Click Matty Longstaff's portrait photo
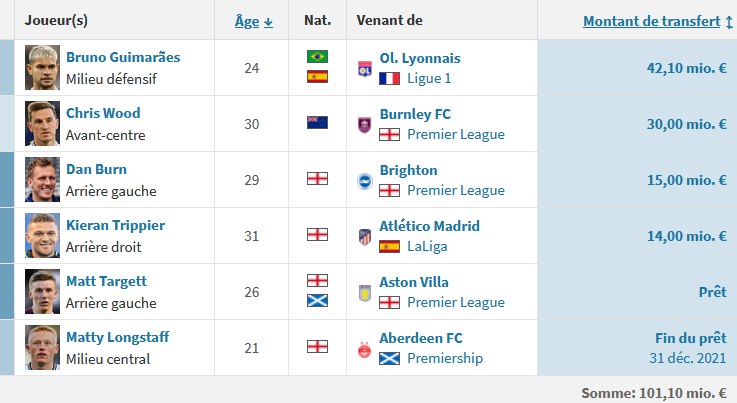 (42, 347)
